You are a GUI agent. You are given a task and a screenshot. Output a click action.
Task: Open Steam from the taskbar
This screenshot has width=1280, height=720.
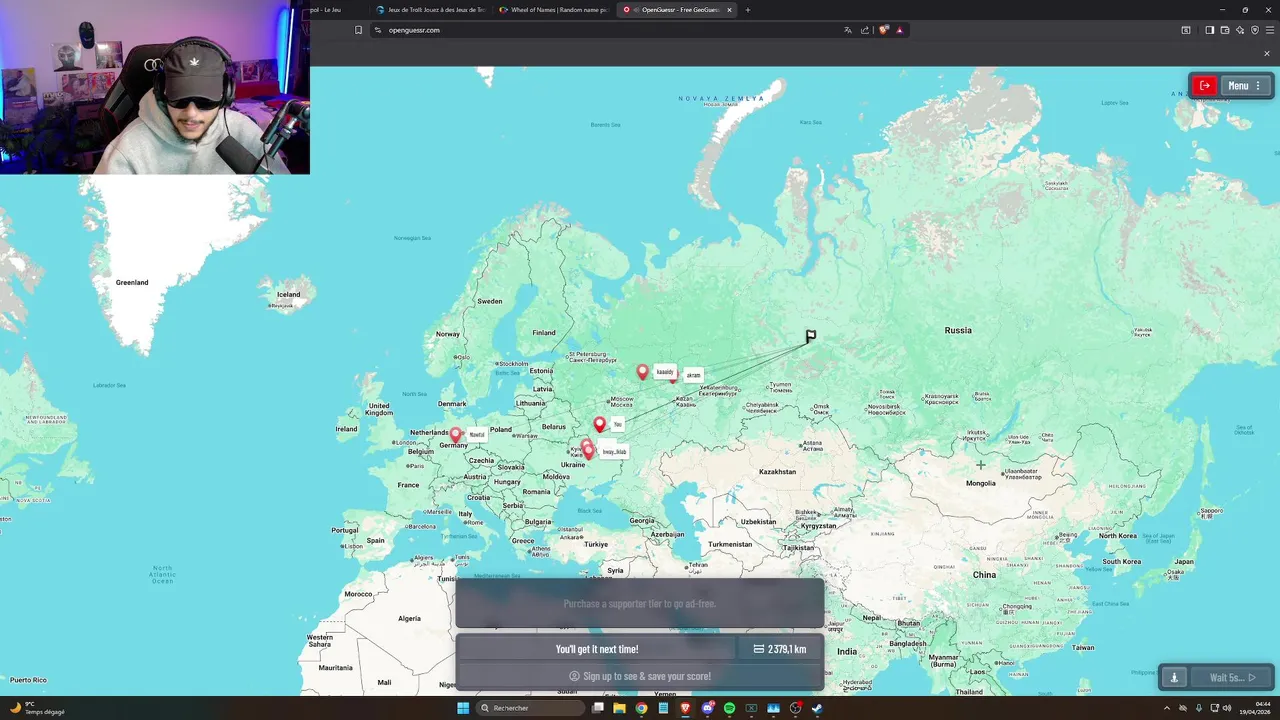pos(817,708)
